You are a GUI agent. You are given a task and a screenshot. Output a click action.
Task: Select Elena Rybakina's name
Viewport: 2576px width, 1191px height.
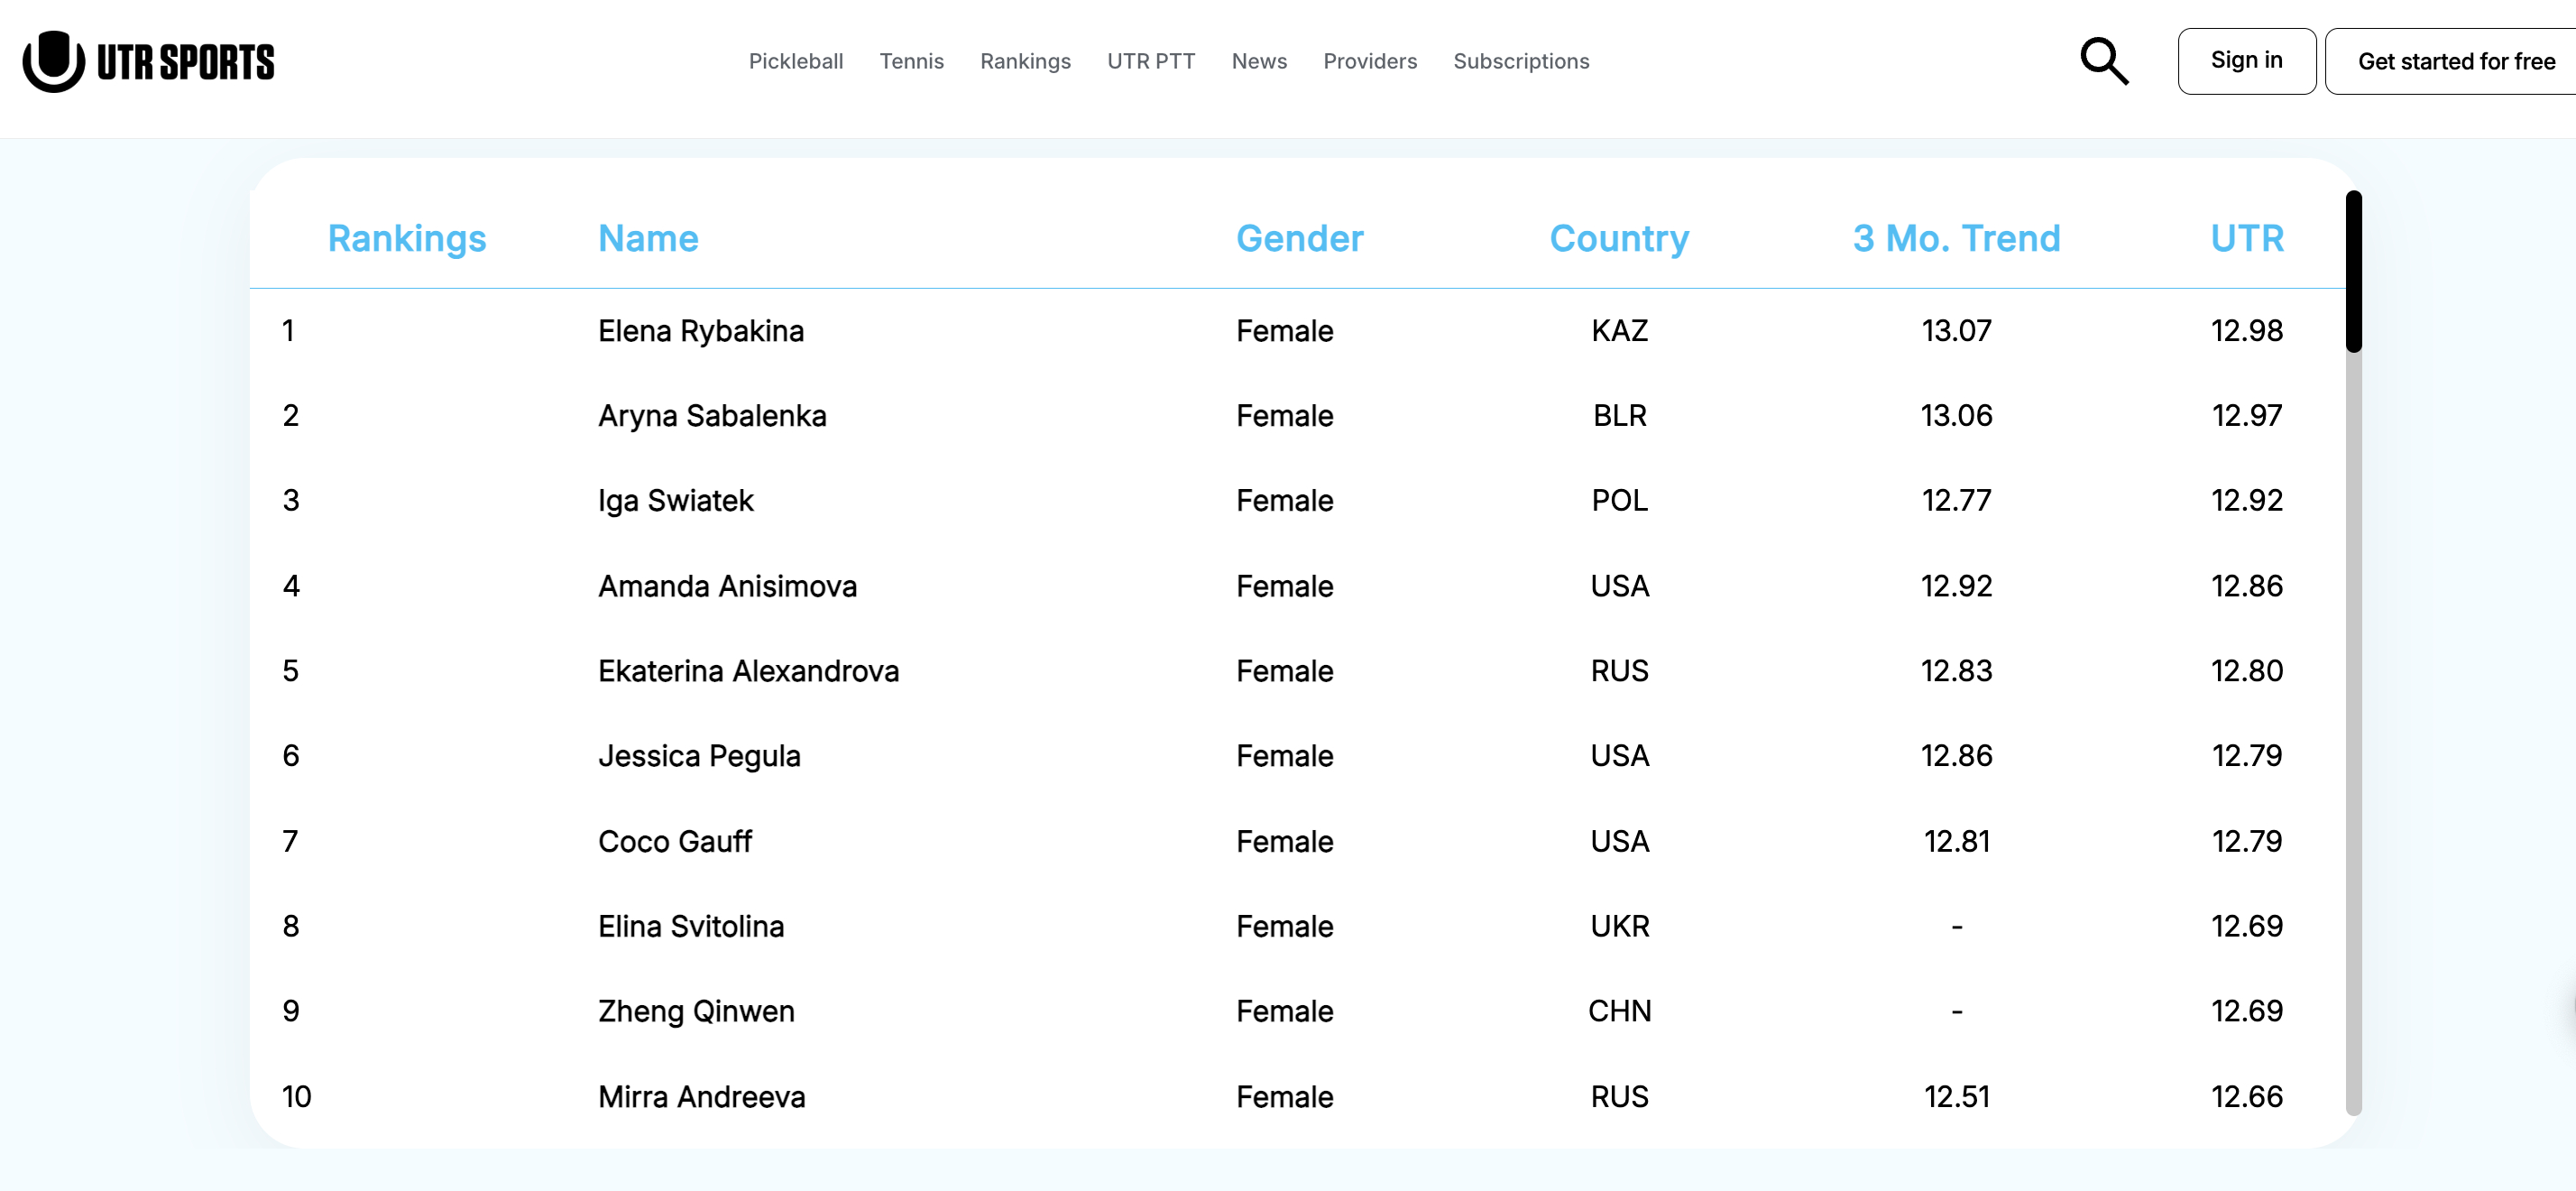700,331
